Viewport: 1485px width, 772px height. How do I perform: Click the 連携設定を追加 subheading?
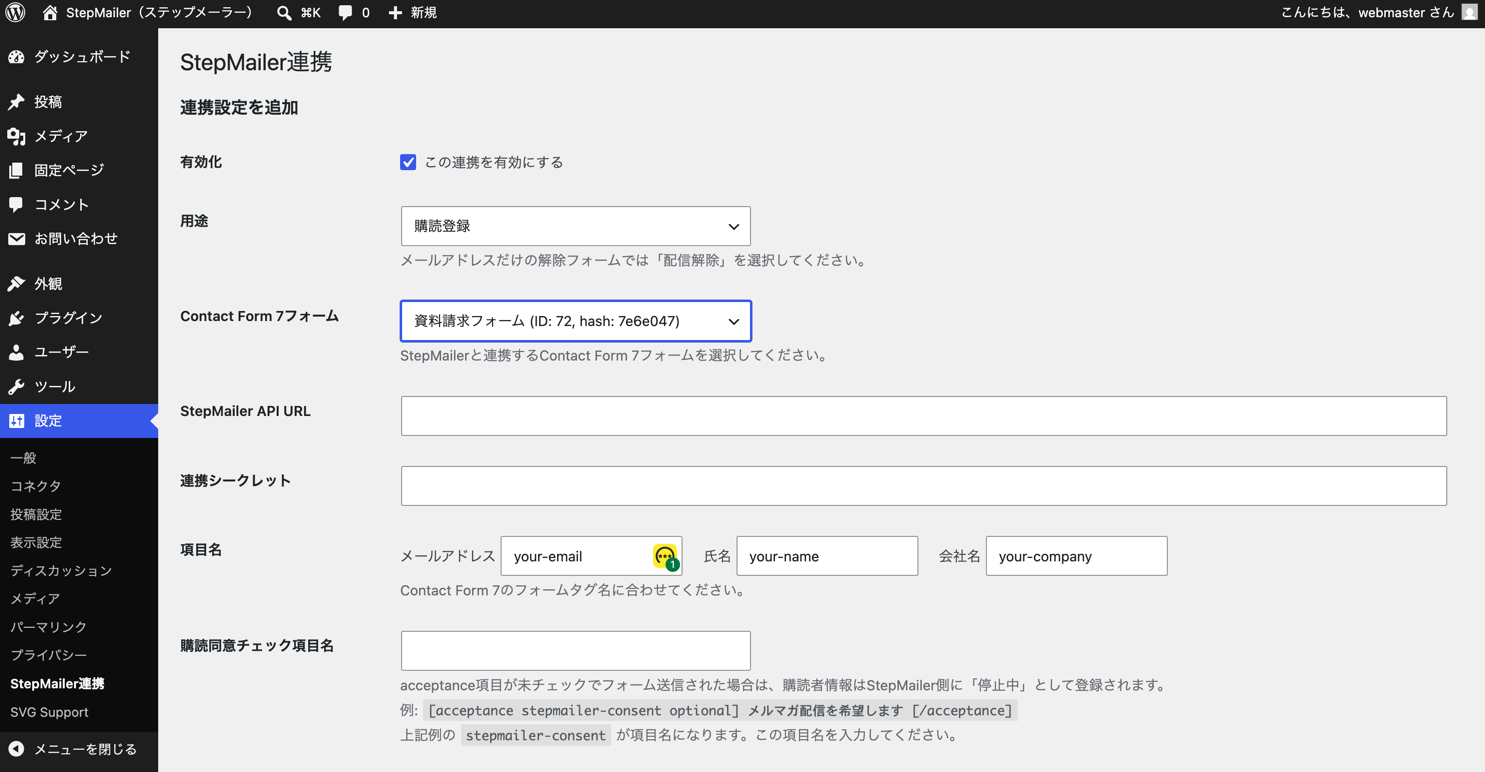239,108
